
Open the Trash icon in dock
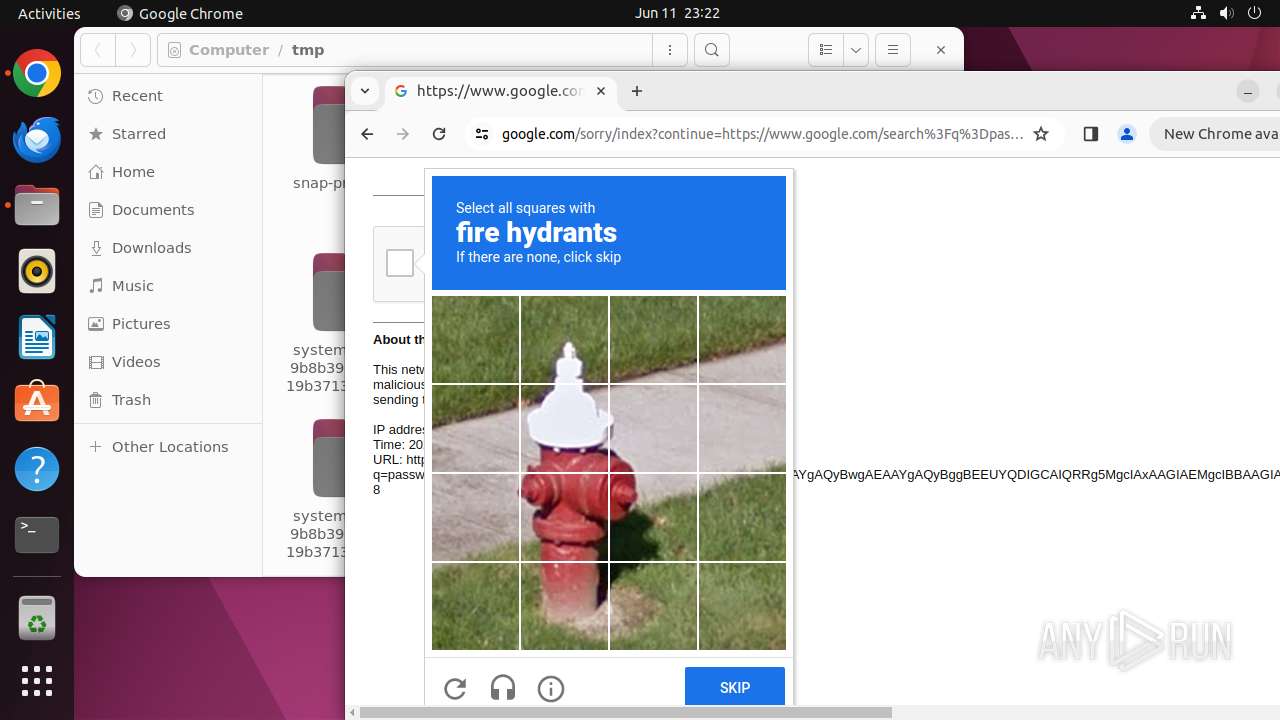point(37,617)
